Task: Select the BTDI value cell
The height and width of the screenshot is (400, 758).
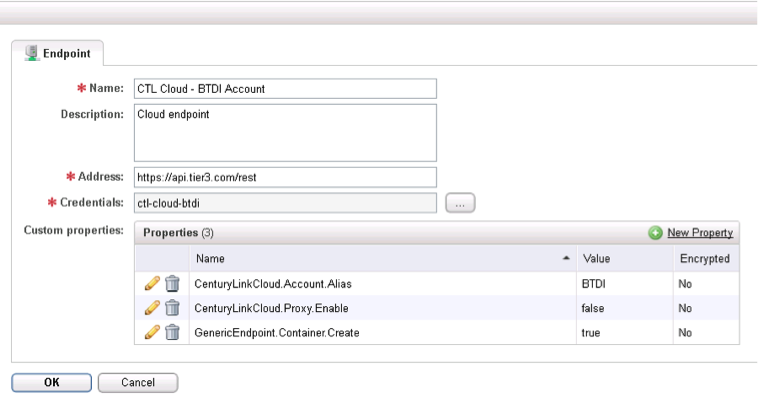Action: click(625, 283)
